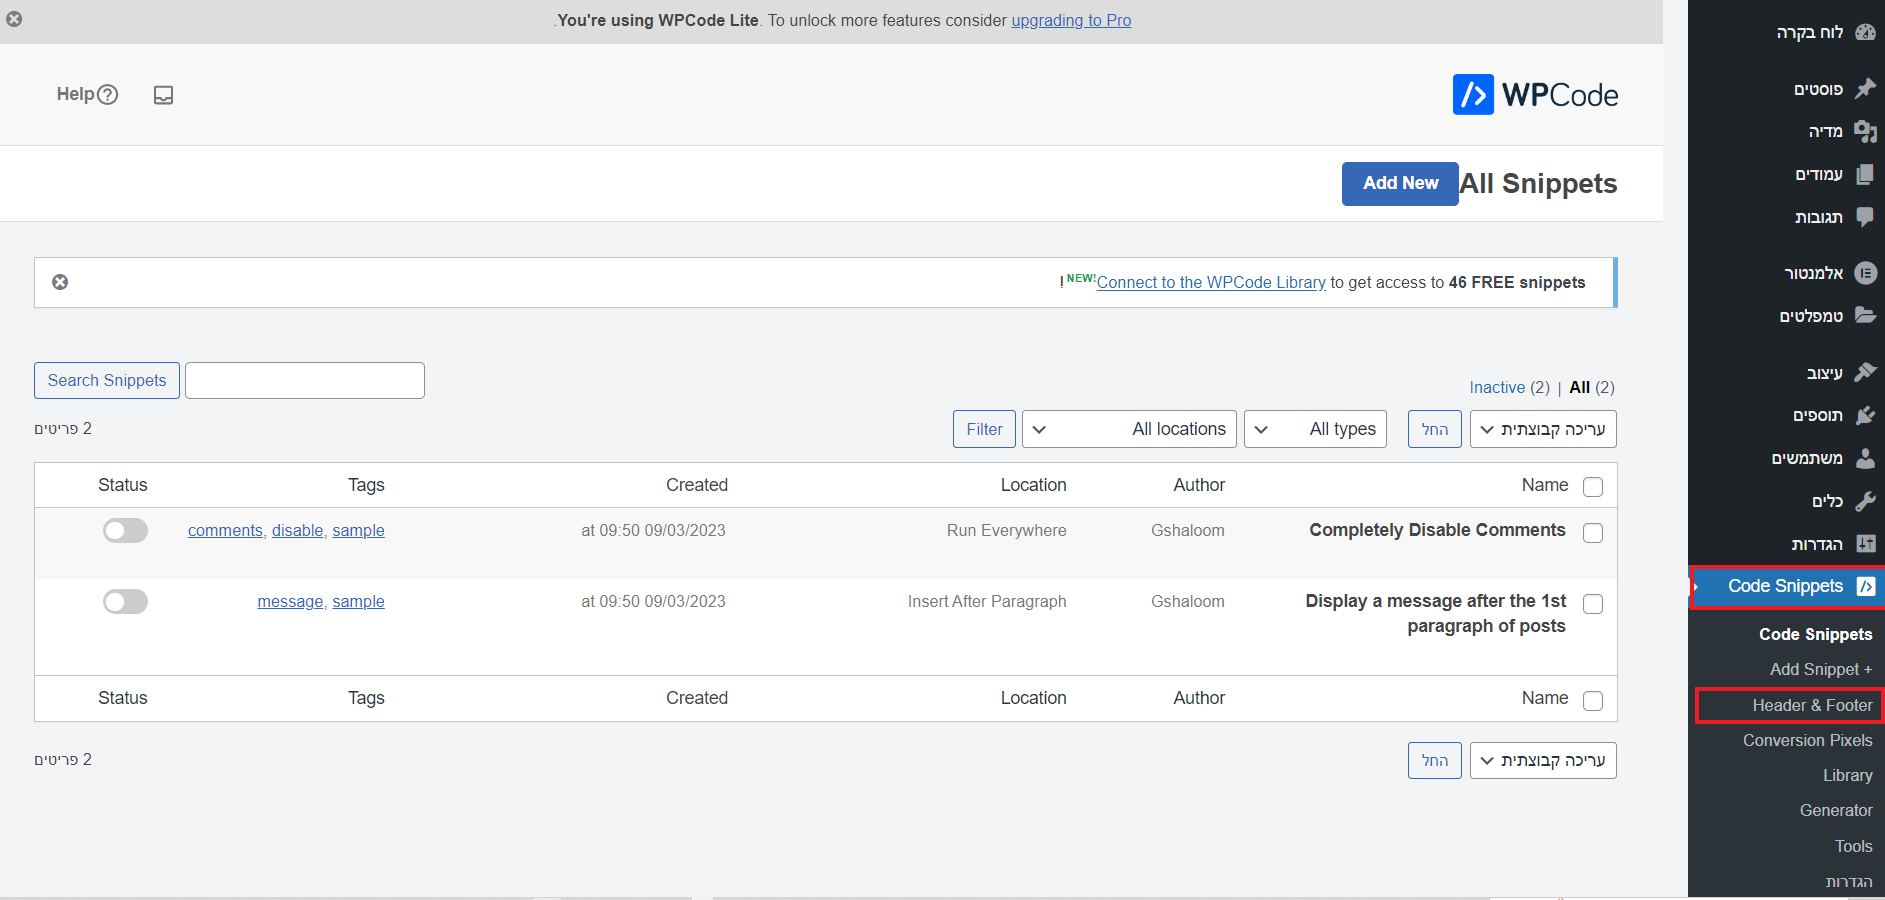This screenshot has width=1885, height=900.
Task: Click the Elementor icon in the sidebar
Action: click(x=1865, y=273)
